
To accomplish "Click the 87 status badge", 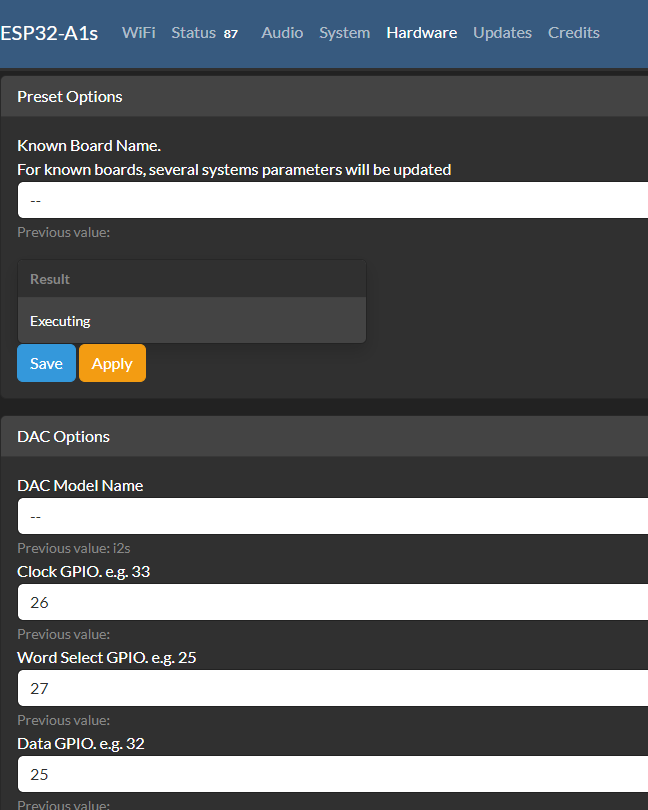I will coord(231,34).
